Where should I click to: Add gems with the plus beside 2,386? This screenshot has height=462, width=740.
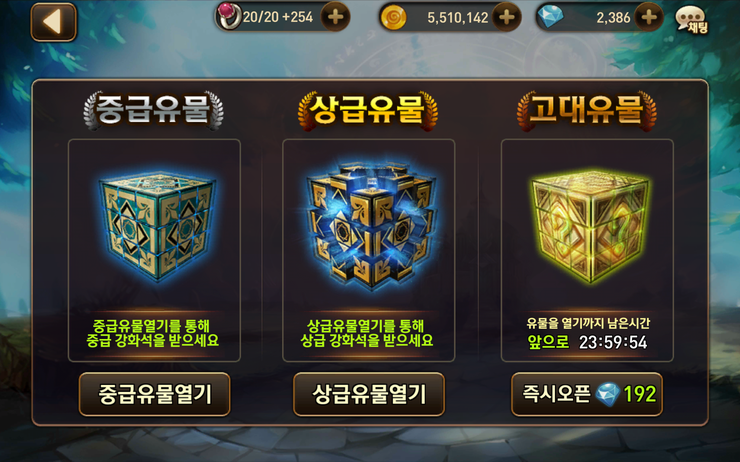(x=649, y=17)
